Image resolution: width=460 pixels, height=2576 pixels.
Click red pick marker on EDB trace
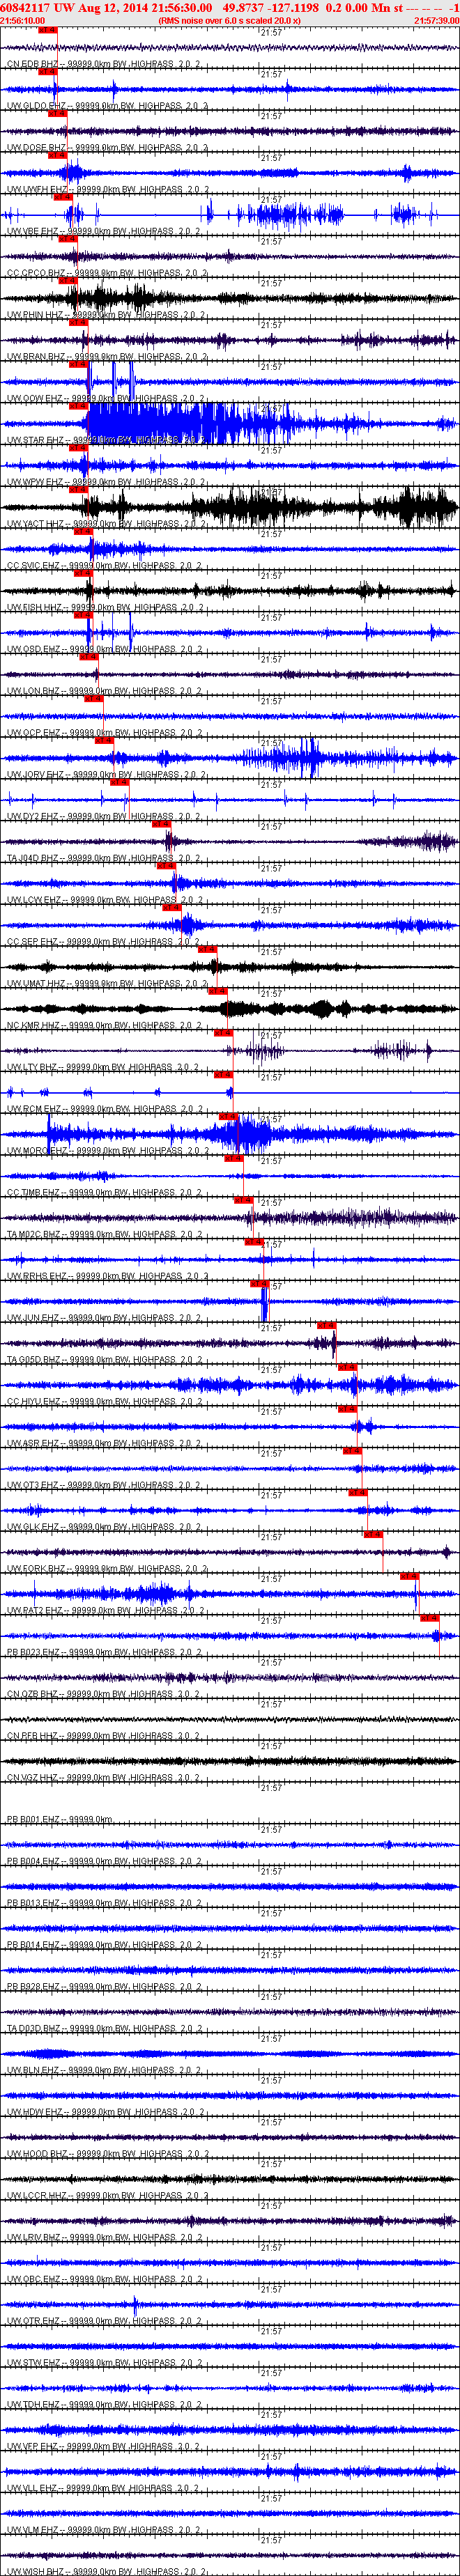pos(47,30)
